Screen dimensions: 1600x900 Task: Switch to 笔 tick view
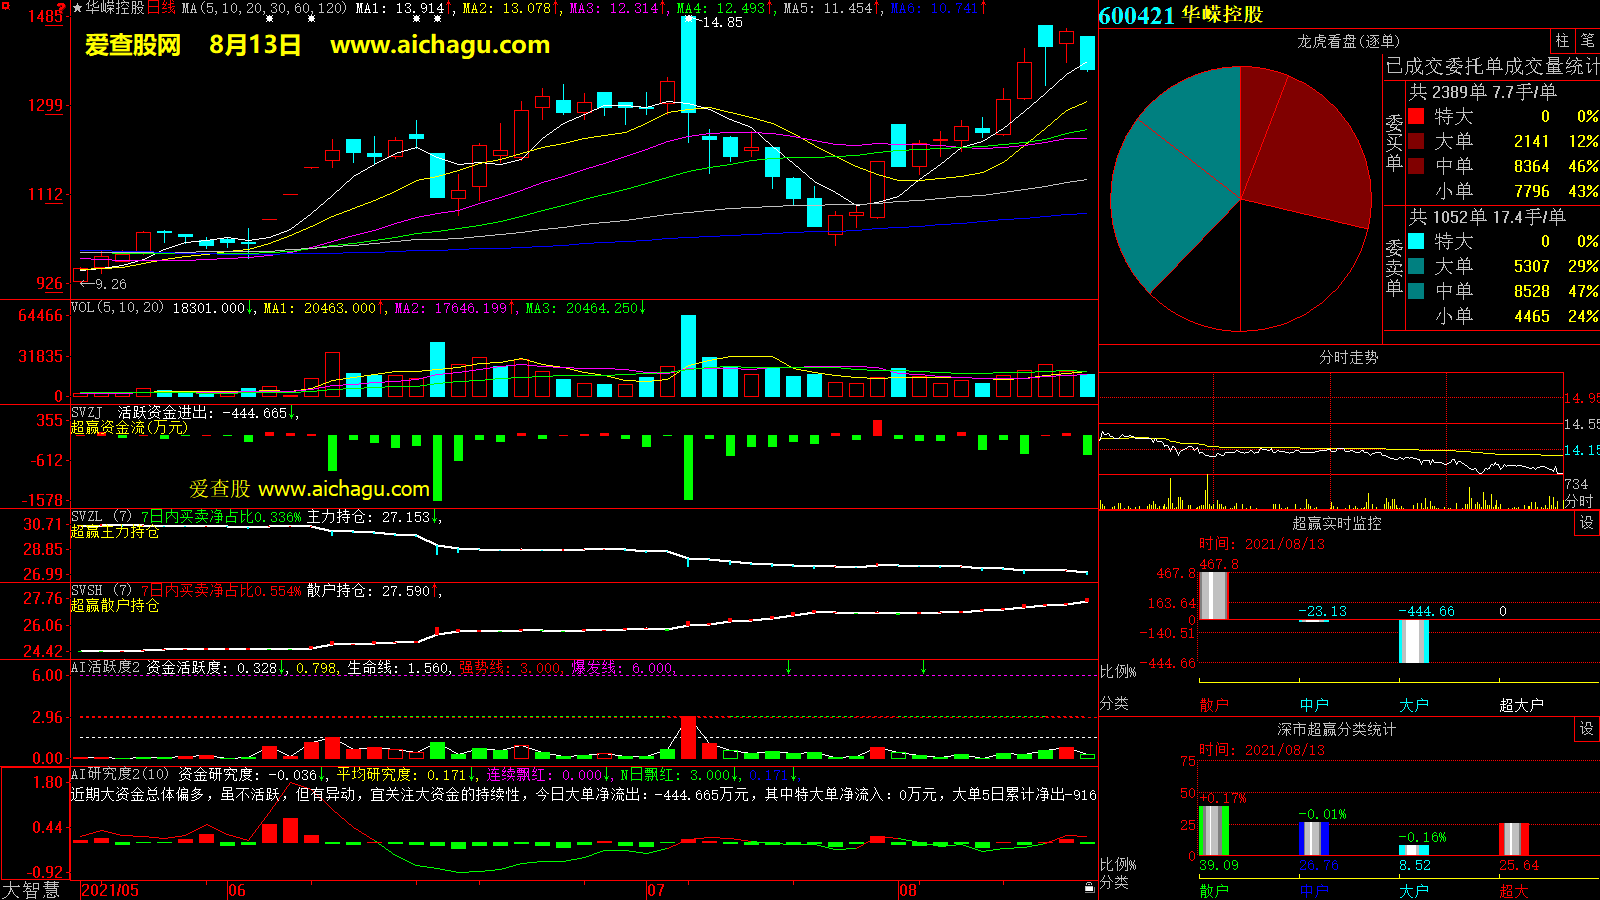coord(1587,41)
